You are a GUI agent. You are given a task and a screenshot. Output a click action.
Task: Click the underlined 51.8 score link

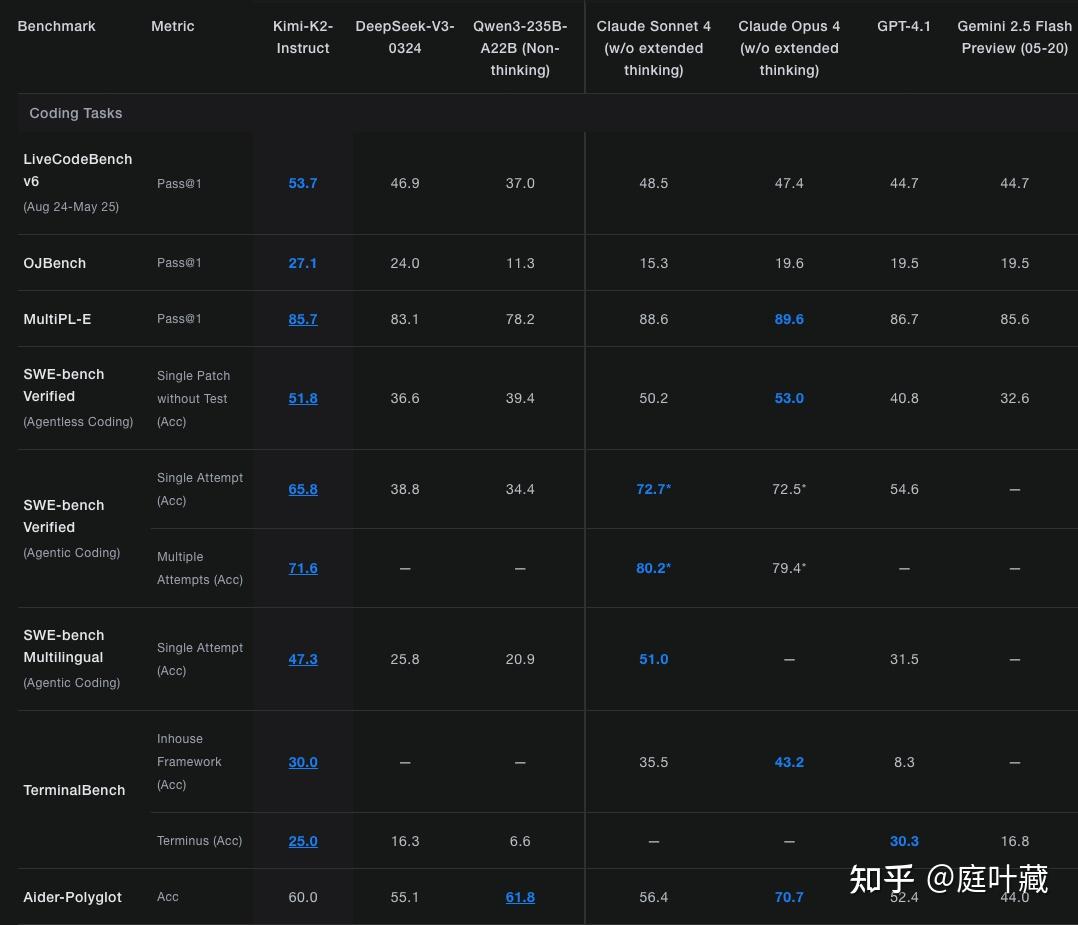(302, 398)
